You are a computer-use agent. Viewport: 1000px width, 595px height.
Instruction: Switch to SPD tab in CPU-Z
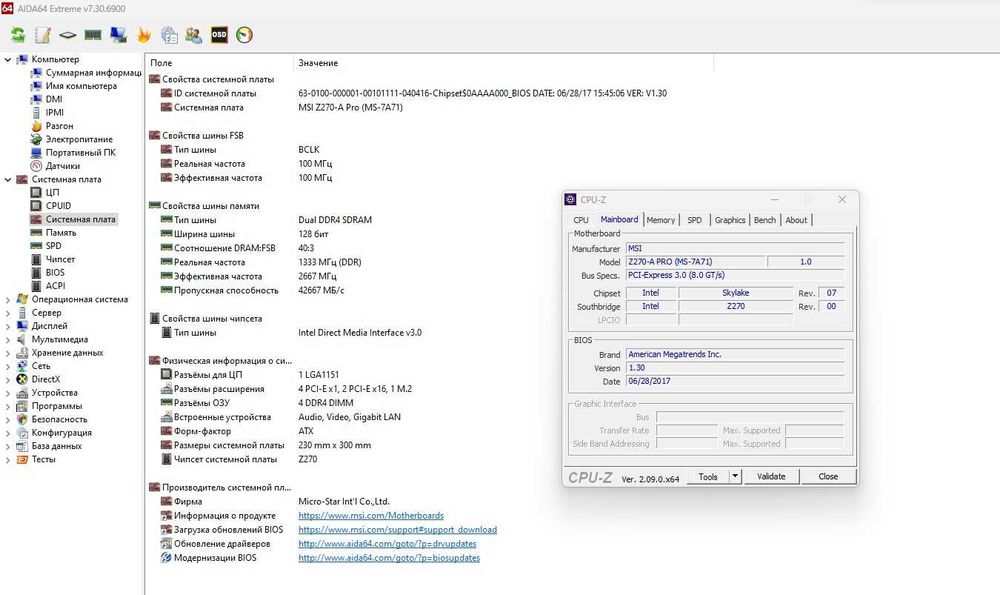tap(695, 220)
